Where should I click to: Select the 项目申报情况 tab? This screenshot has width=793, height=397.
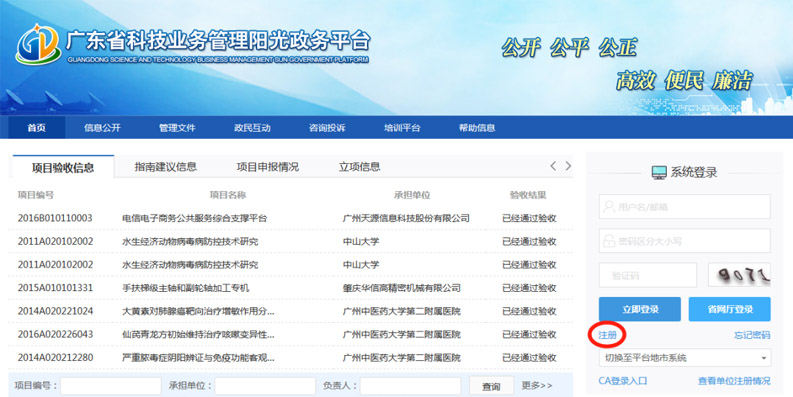tap(268, 167)
